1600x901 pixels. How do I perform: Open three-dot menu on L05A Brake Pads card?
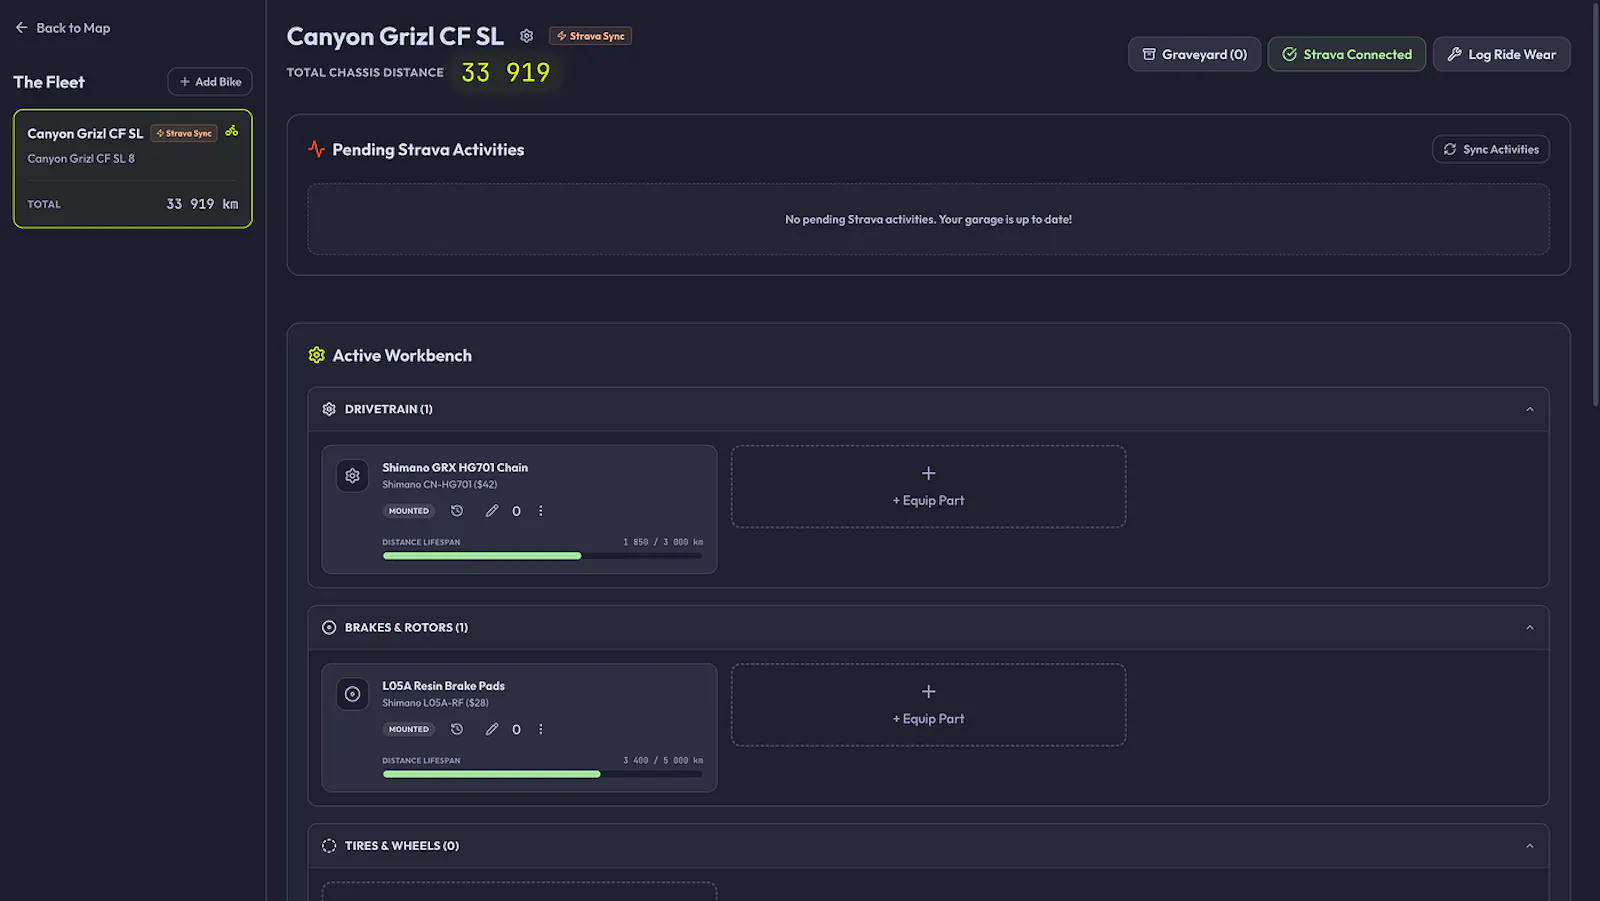point(541,729)
